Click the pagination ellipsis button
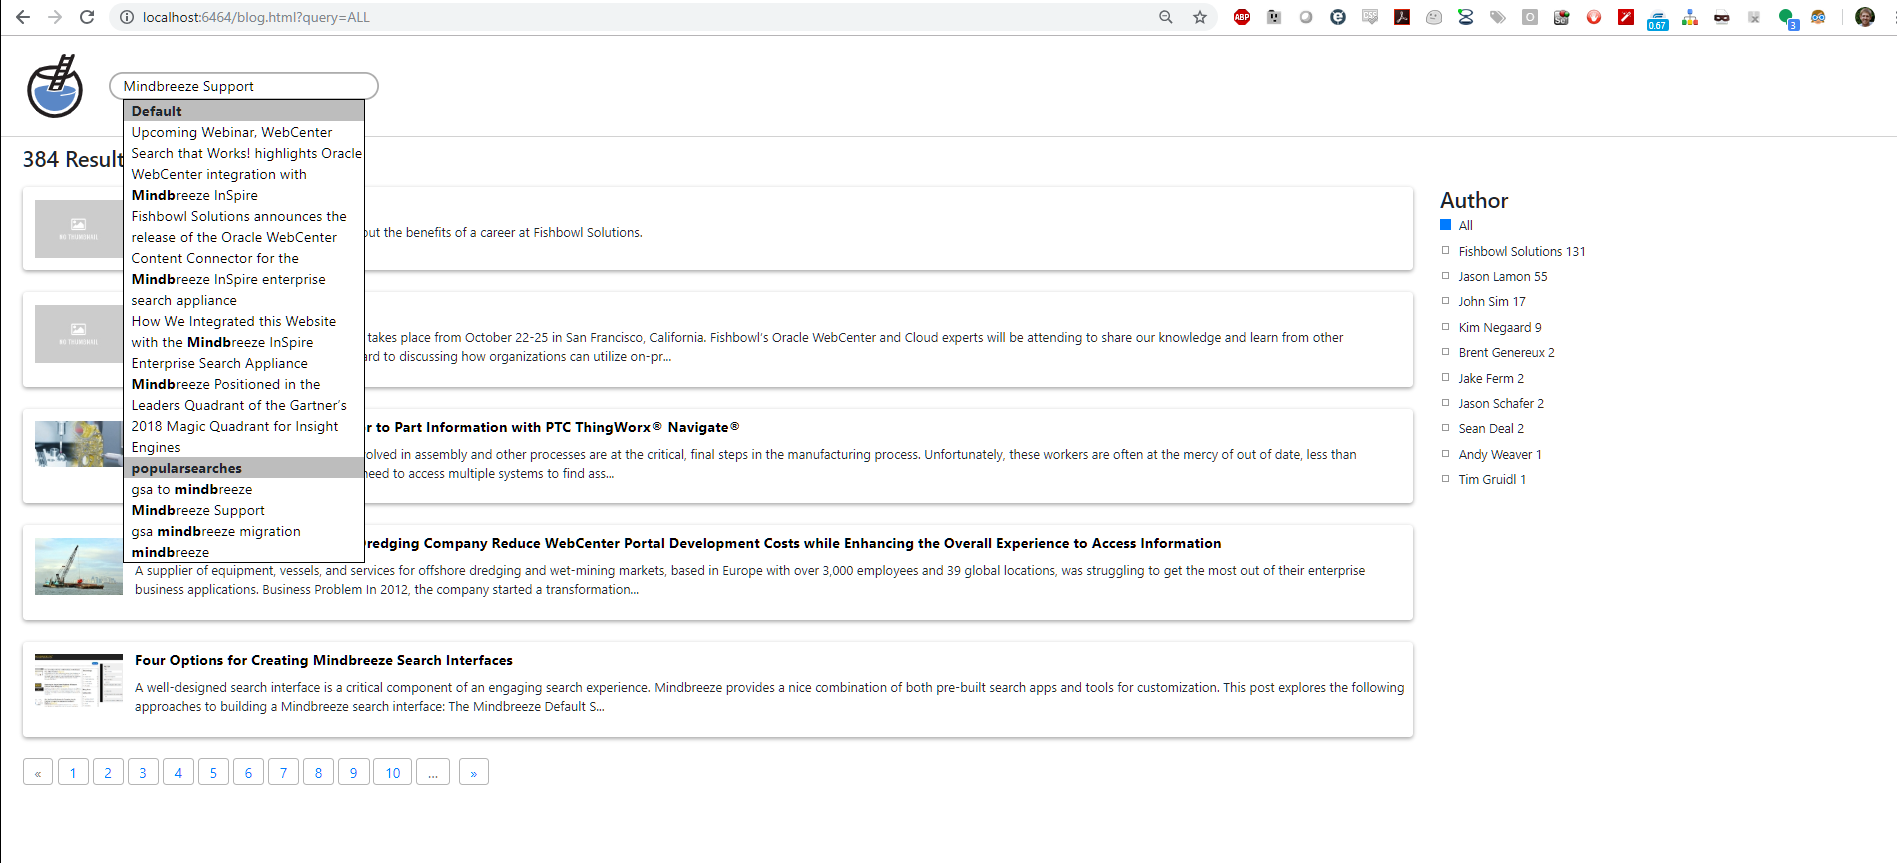The width and height of the screenshot is (1897, 863). click(433, 772)
